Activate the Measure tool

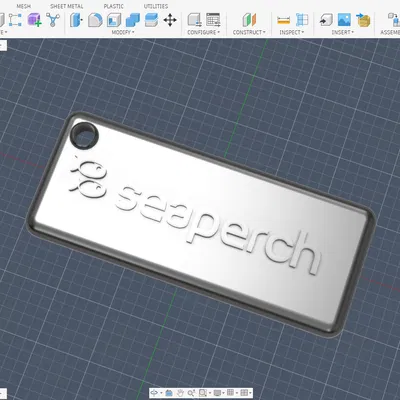pyautogui.click(x=283, y=20)
